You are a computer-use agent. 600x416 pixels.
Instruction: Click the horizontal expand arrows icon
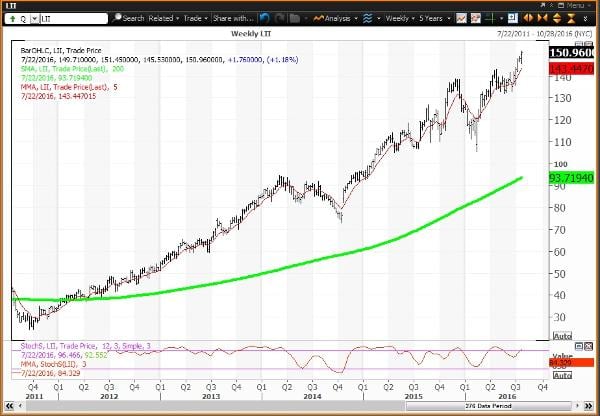point(528,18)
